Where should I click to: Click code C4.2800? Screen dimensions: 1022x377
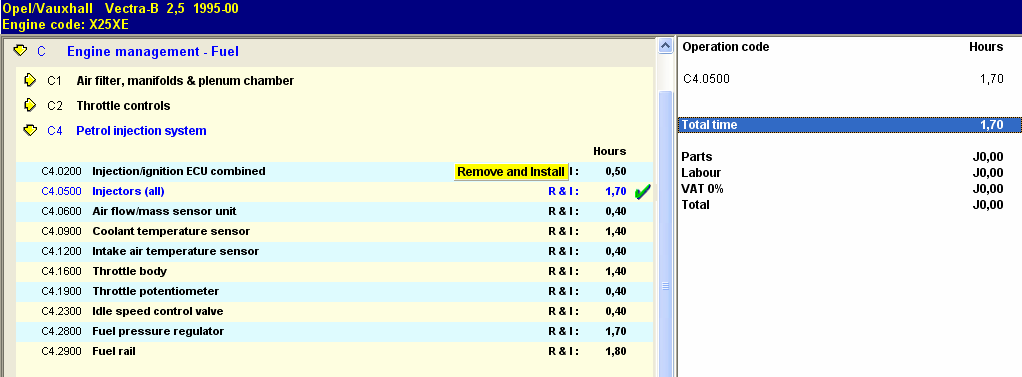(61, 331)
